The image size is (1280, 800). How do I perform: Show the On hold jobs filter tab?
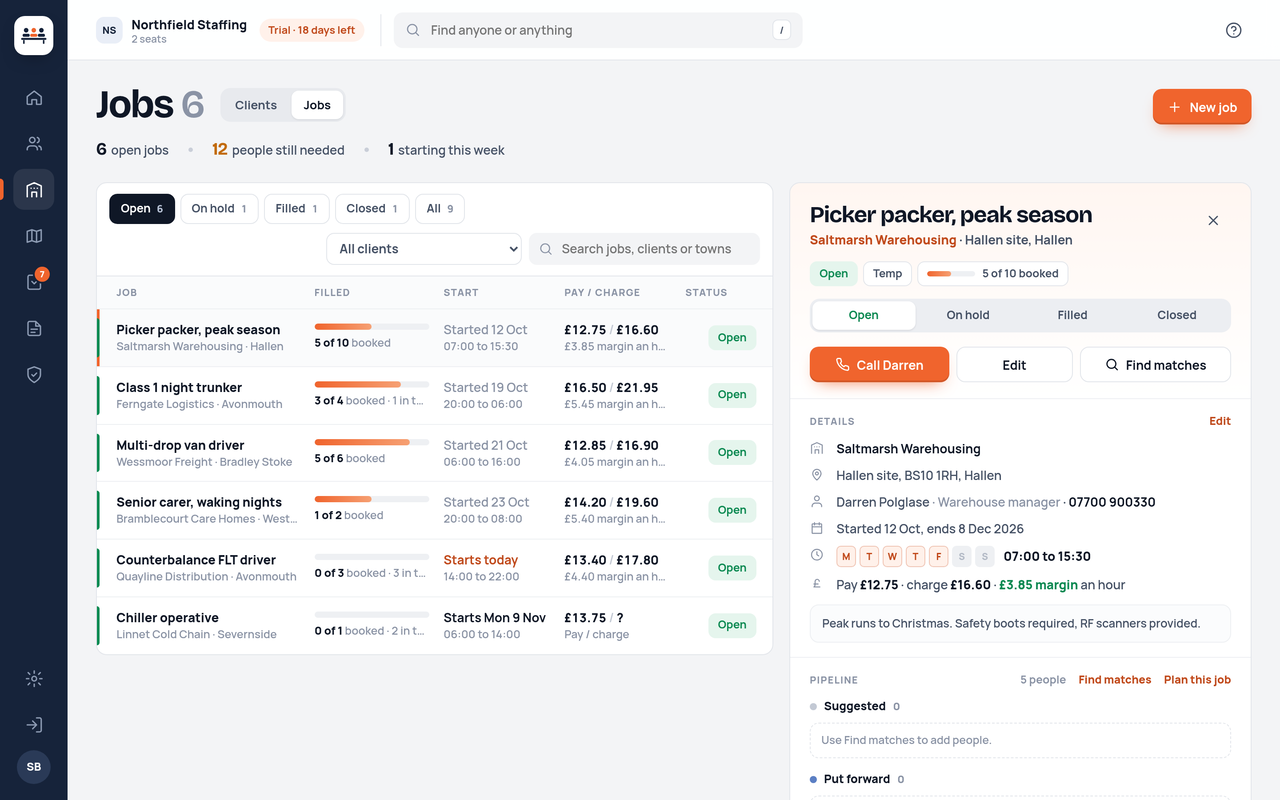coord(220,208)
